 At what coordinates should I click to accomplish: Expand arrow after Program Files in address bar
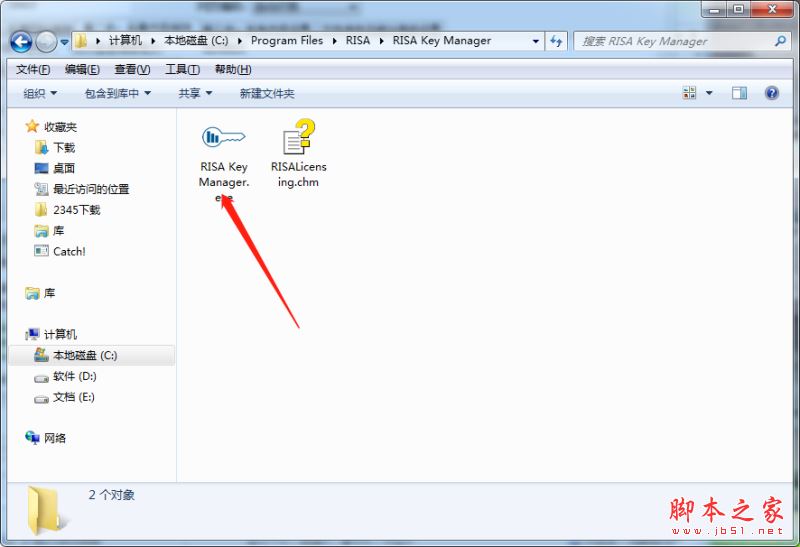pos(335,41)
